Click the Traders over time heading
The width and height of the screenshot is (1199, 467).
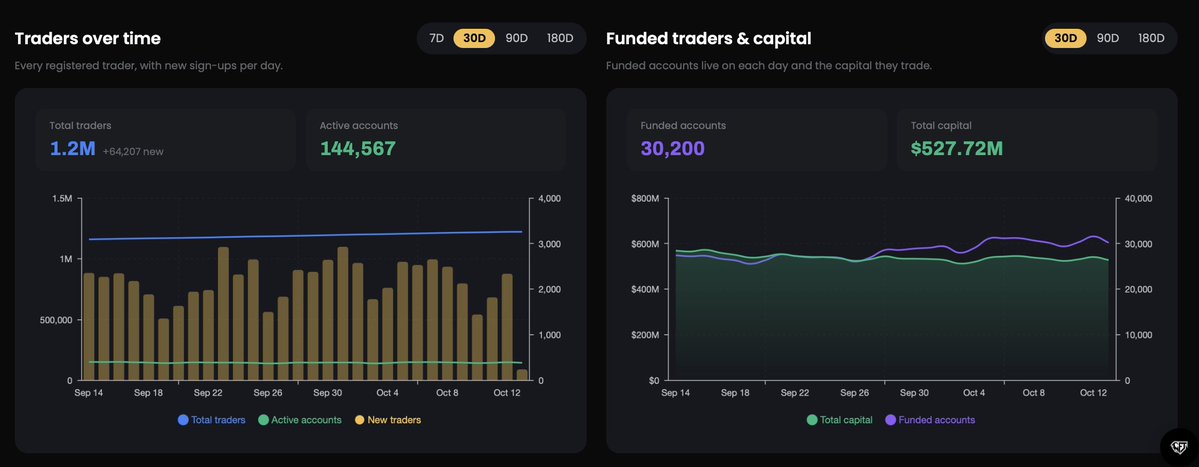click(x=88, y=38)
